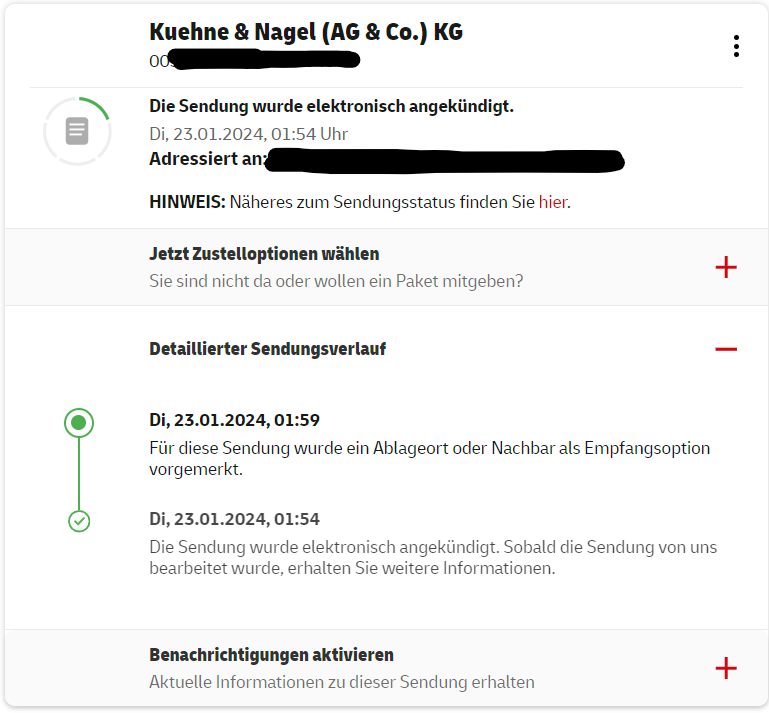Click the "Benachrichtigungen aktivieren" heading
769x713 pixels.
pos(271,655)
